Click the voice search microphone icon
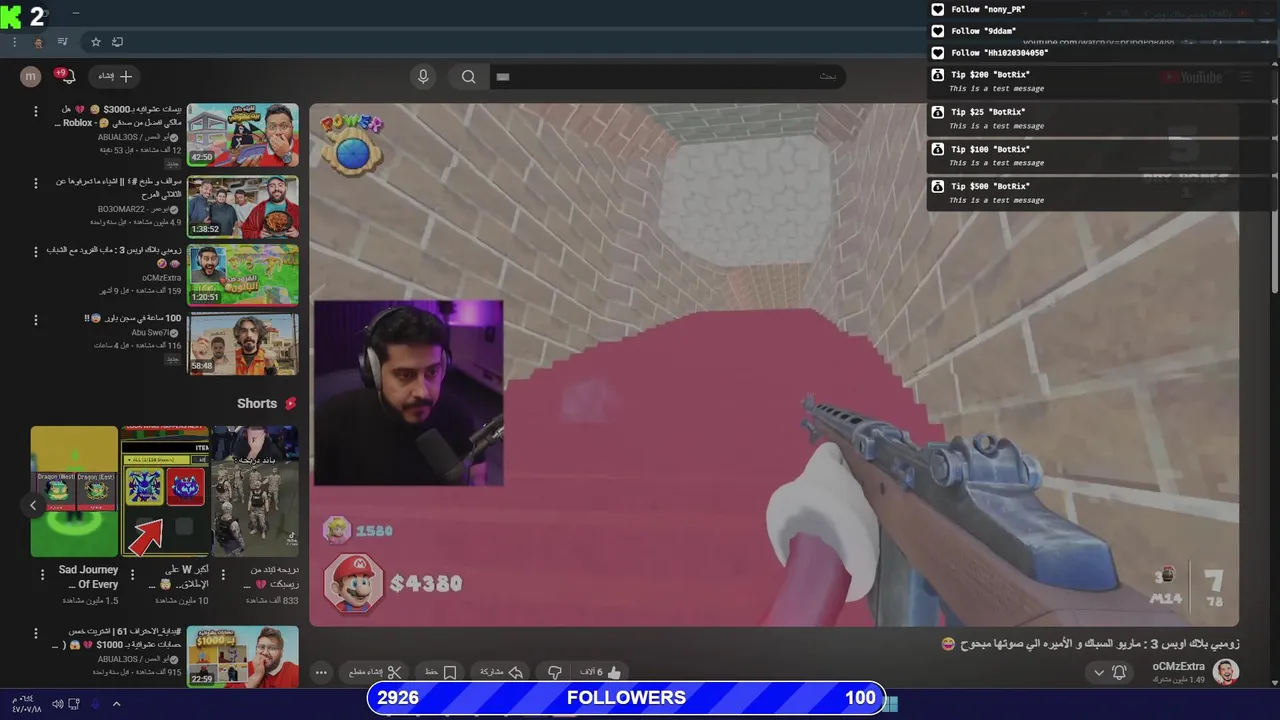This screenshot has height=720, width=1280. click(423, 77)
